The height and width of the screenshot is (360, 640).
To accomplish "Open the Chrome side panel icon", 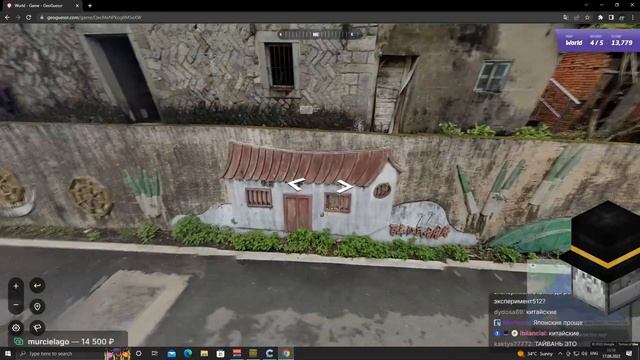I will tap(611, 18).
